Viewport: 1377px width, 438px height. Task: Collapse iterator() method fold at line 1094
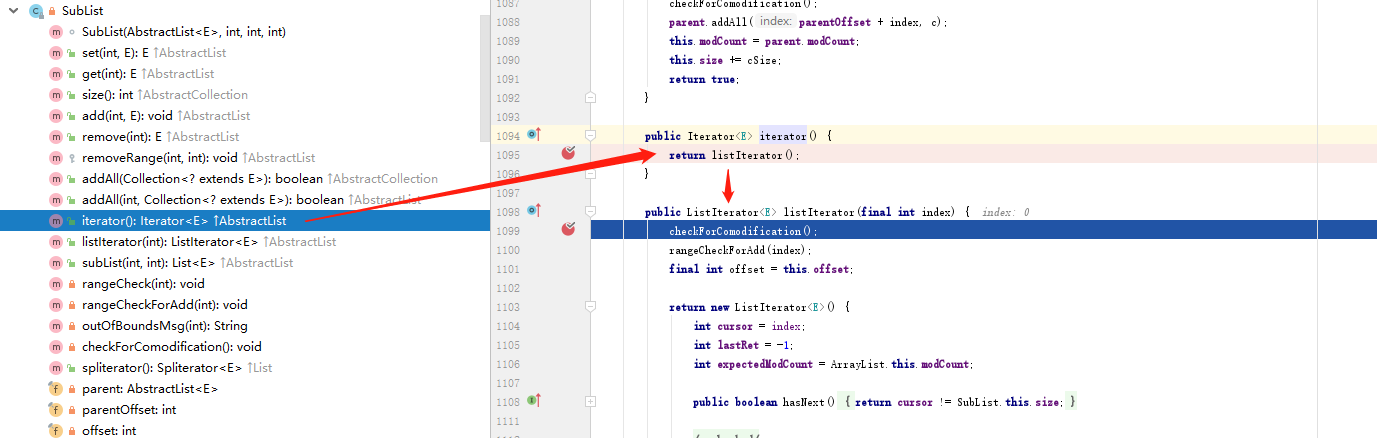coord(590,135)
